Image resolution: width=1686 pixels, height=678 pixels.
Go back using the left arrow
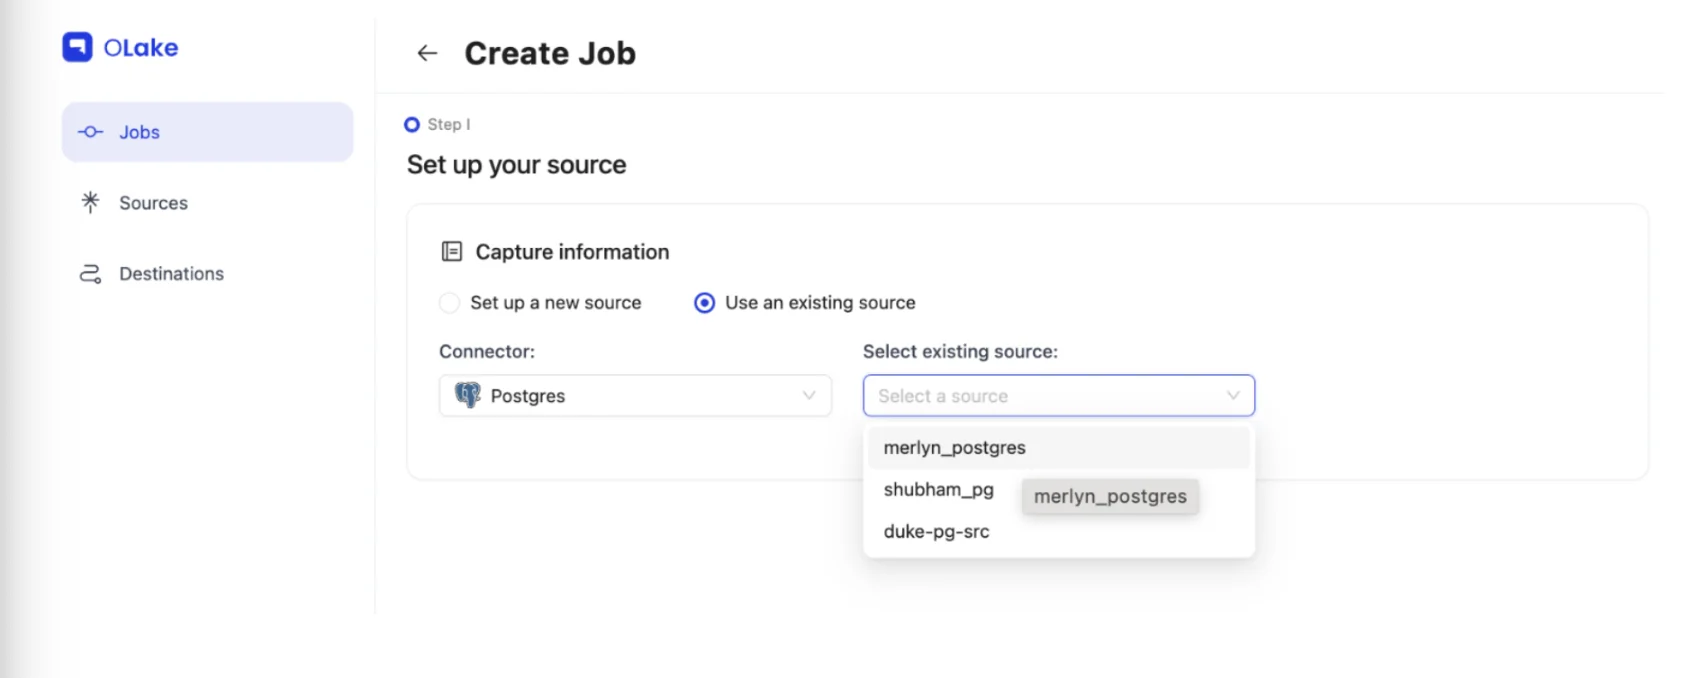pos(427,53)
